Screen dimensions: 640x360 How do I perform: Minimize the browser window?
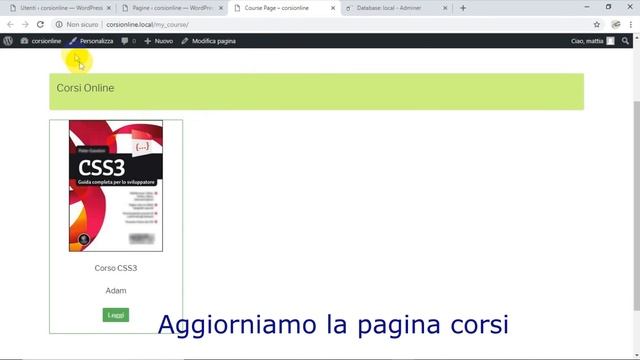click(587, 7)
